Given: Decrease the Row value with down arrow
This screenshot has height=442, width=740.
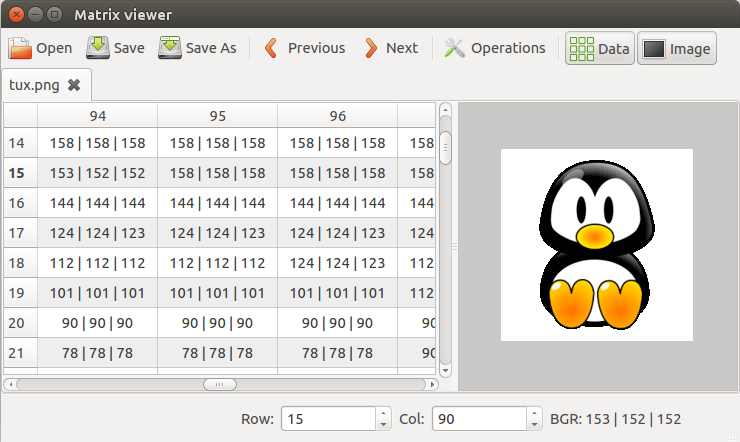Looking at the screenshot, I should [383, 425].
